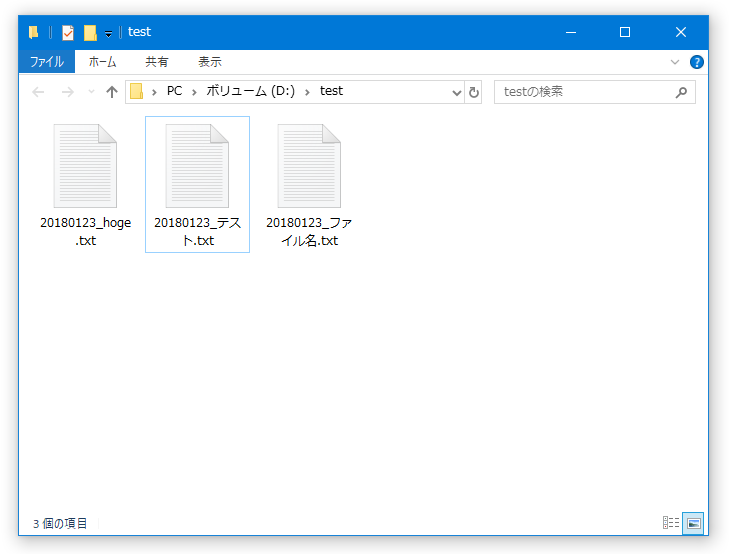Open the ファイル menu tab

46,62
